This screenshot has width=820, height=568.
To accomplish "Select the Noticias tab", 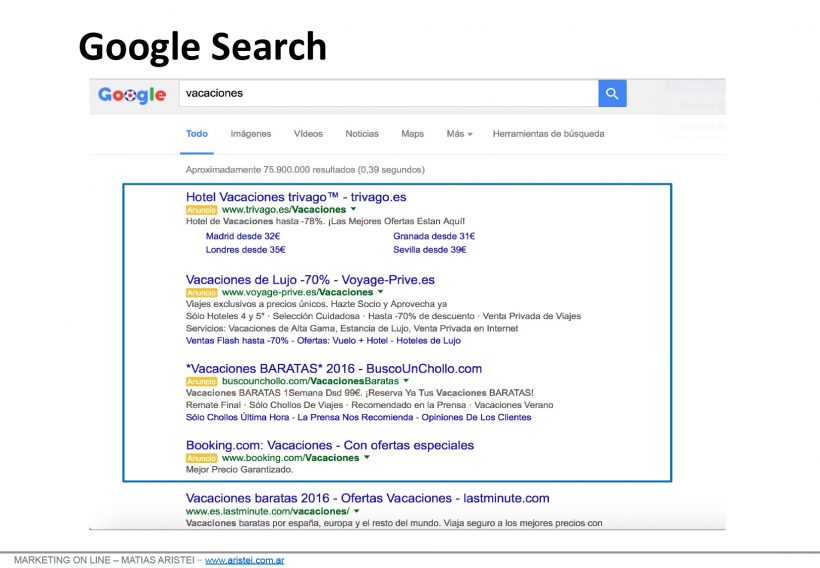I will (x=362, y=134).
